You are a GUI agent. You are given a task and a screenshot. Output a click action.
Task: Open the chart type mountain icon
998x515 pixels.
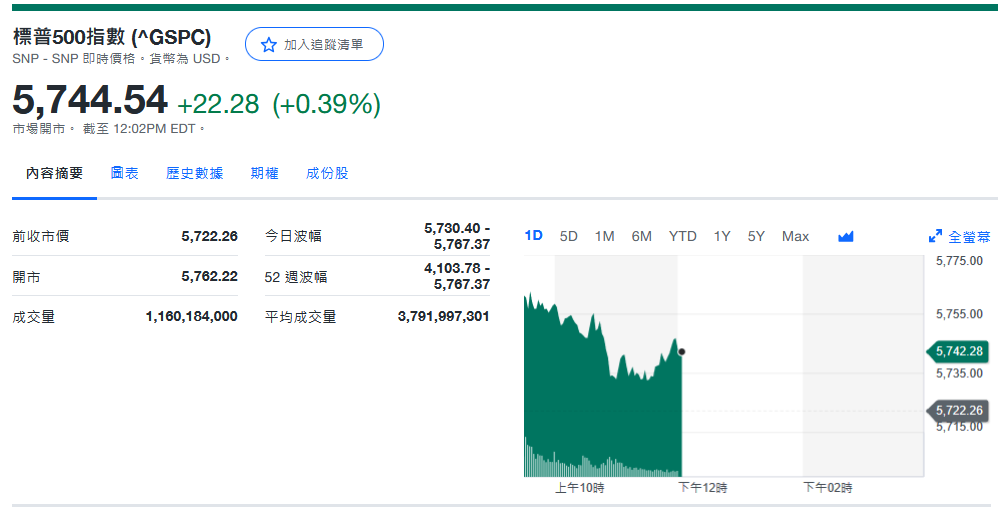[846, 237]
